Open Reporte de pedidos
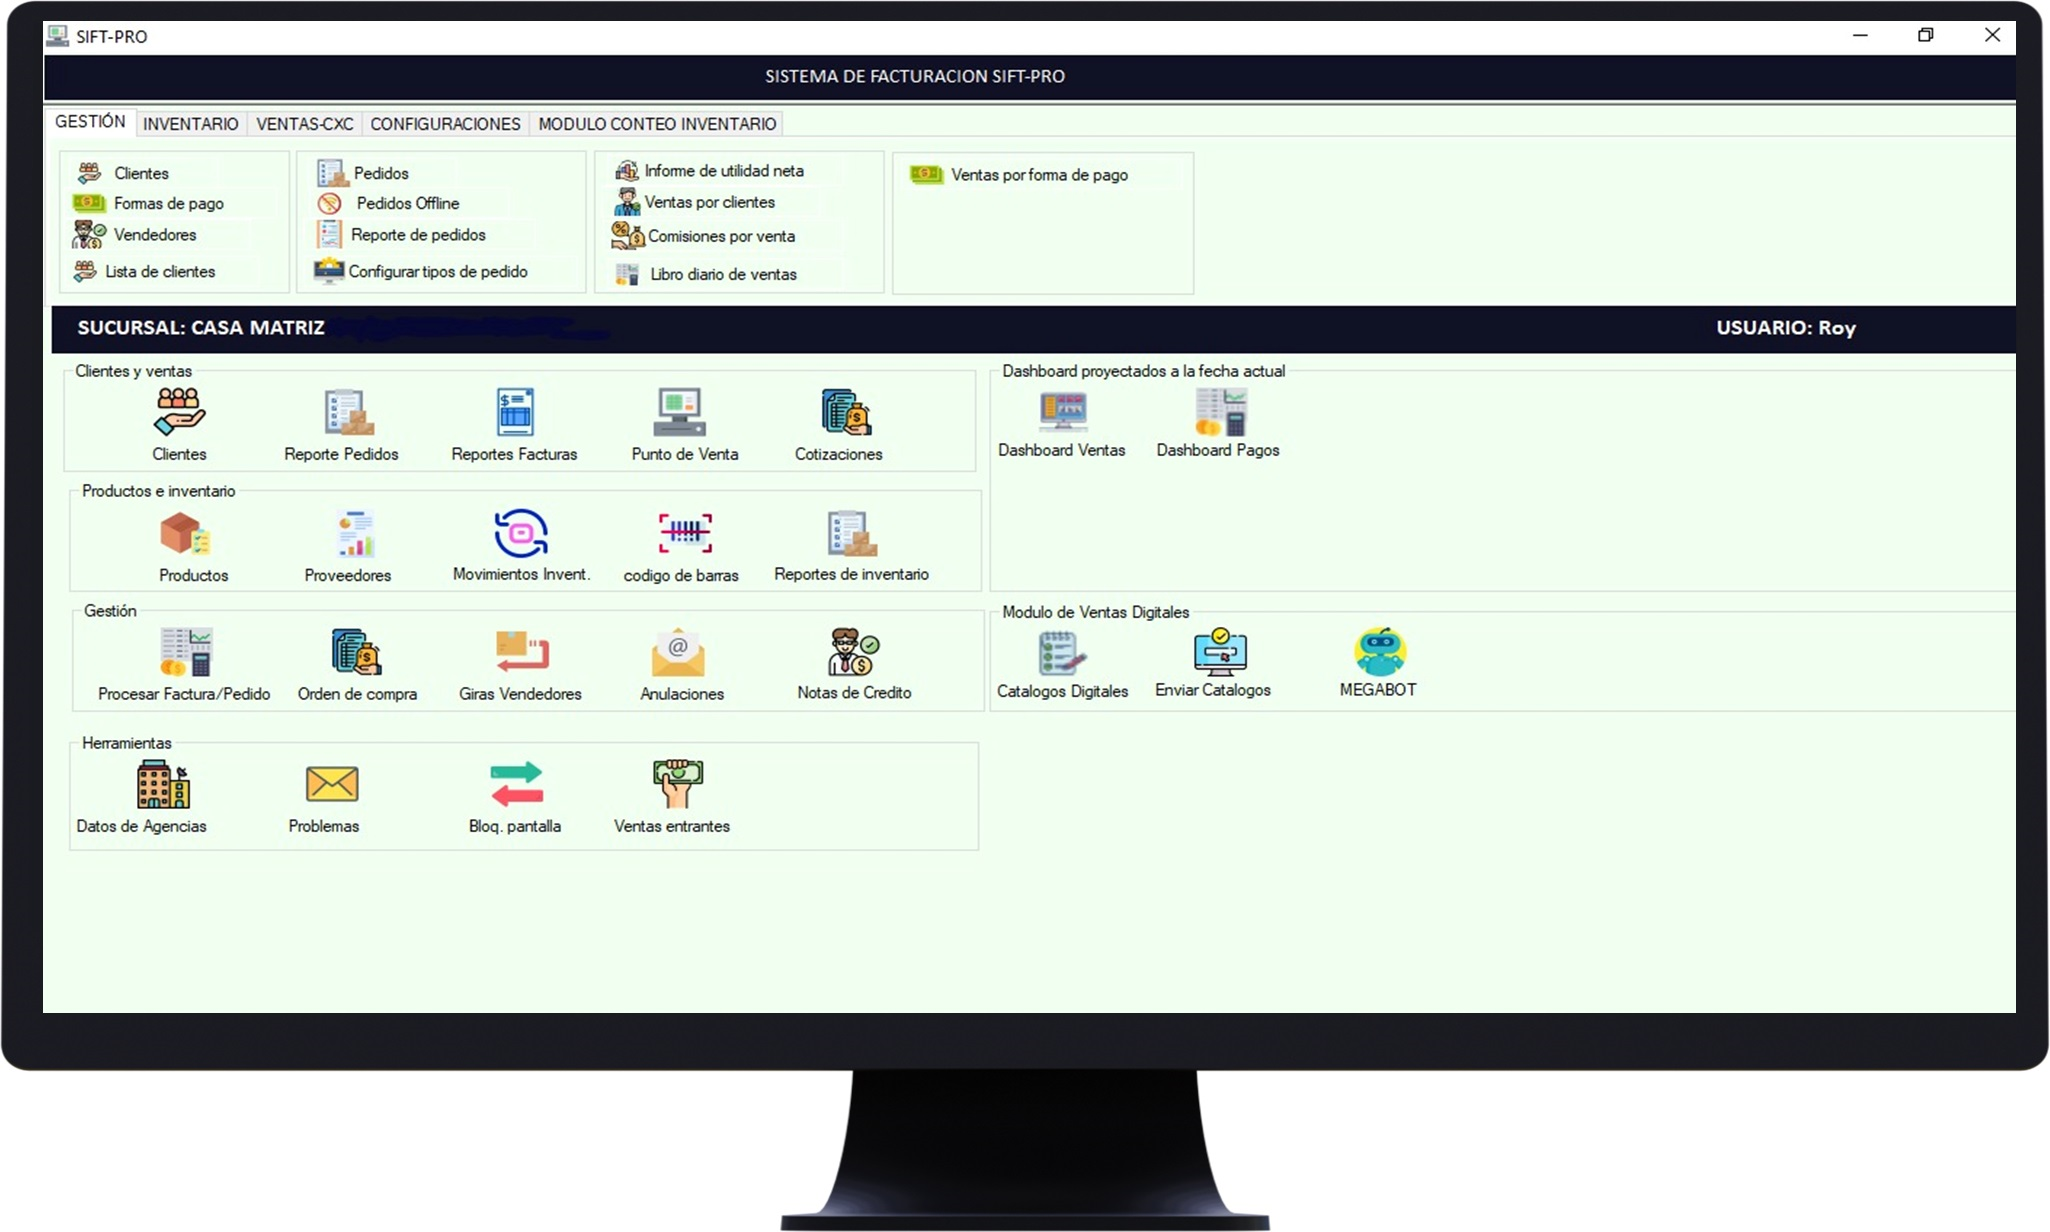The height and width of the screenshot is (1232, 2050). pyautogui.click(x=417, y=234)
